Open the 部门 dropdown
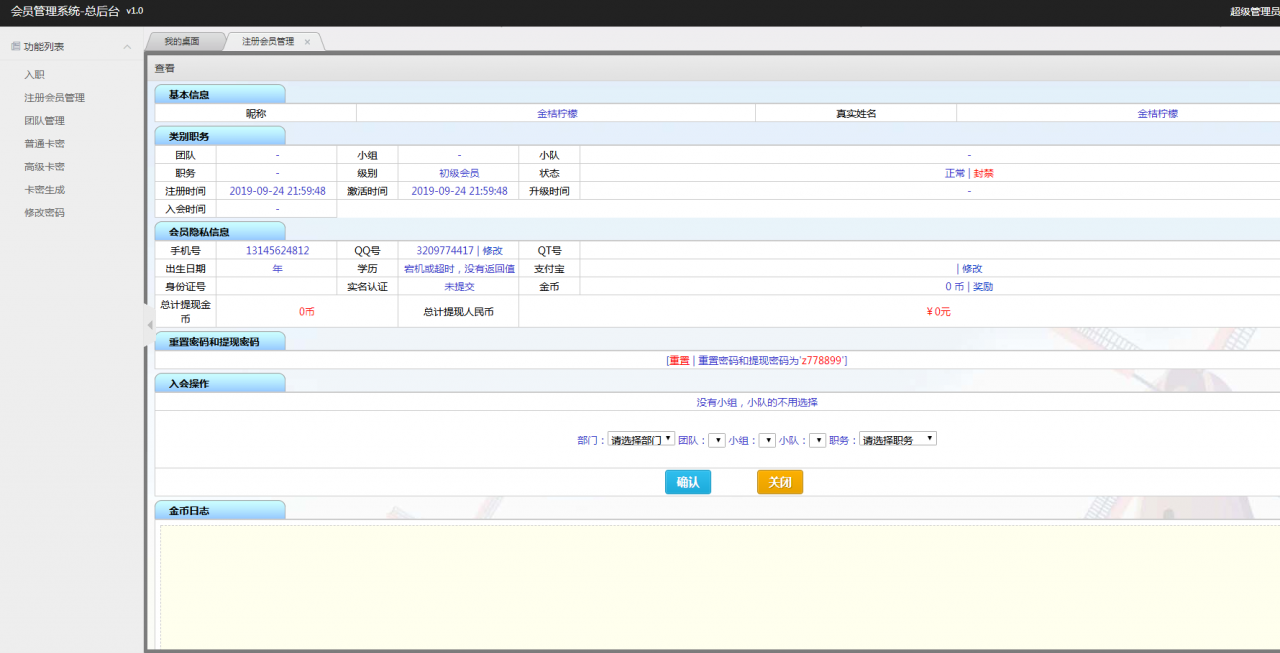 641,439
